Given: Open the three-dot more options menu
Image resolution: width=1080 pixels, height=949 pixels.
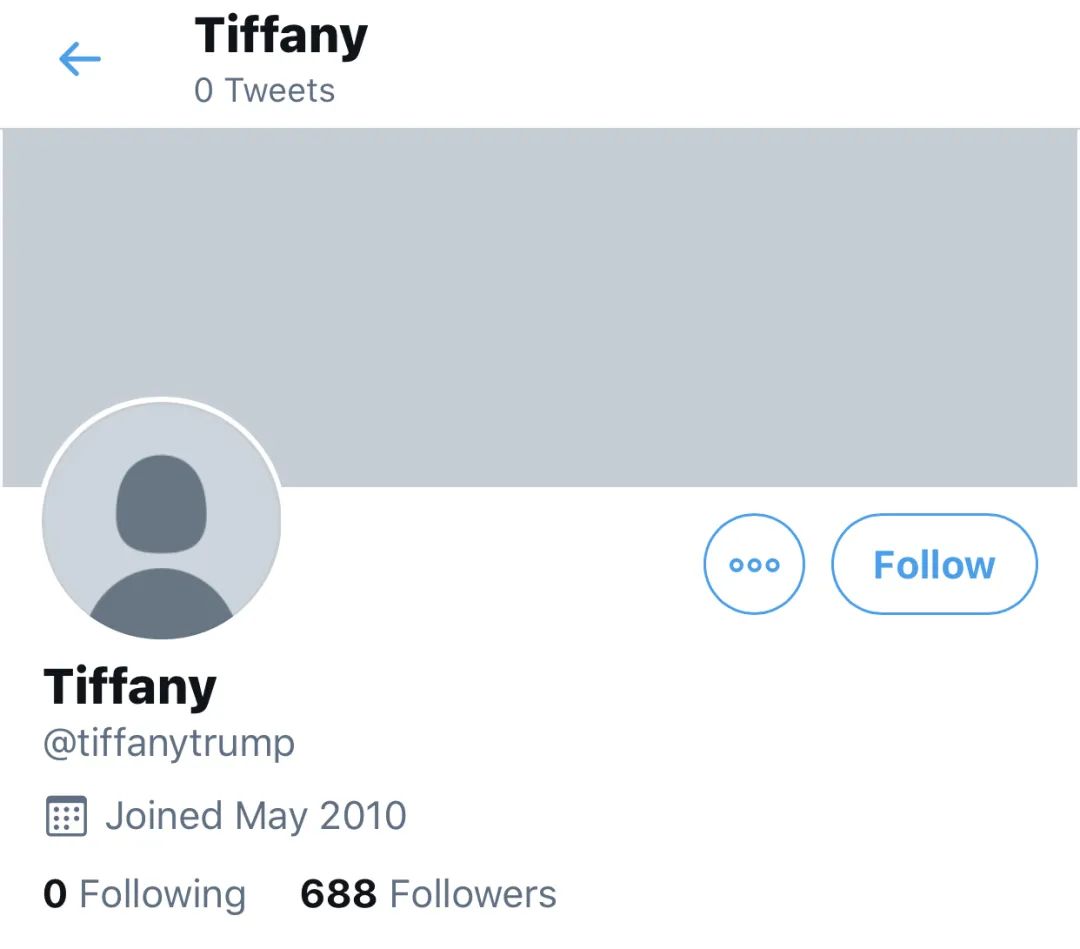Looking at the screenshot, I should [x=754, y=564].
